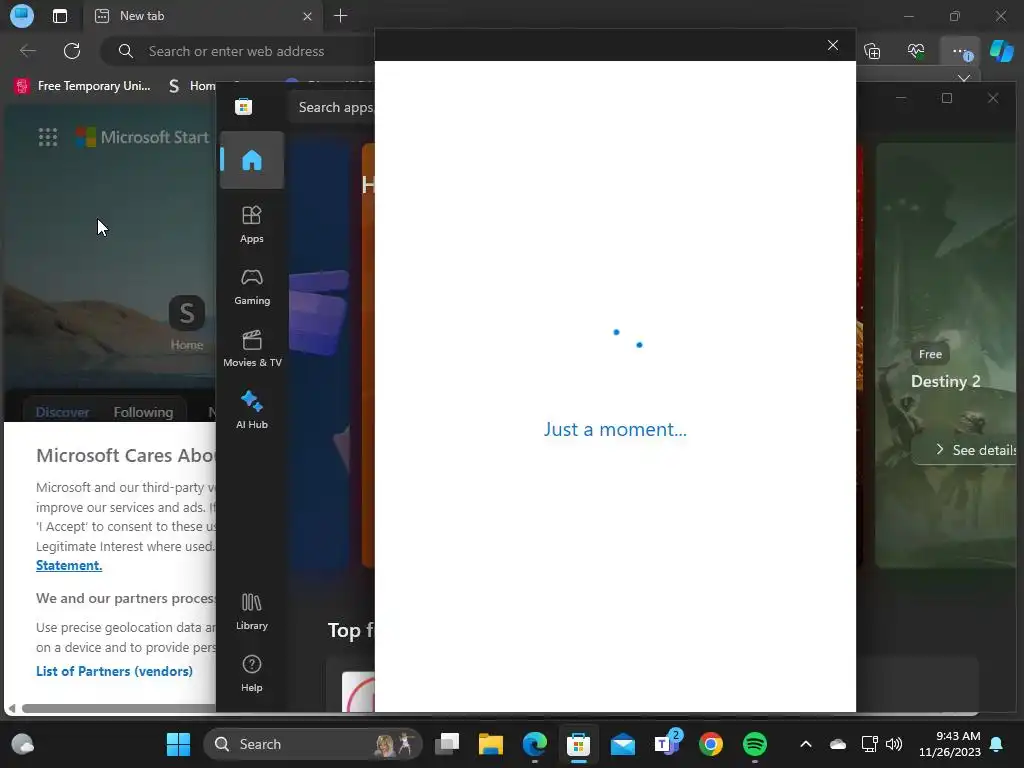The image size is (1024, 768).
Task: Open Task View on taskbar
Action: coord(447,744)
